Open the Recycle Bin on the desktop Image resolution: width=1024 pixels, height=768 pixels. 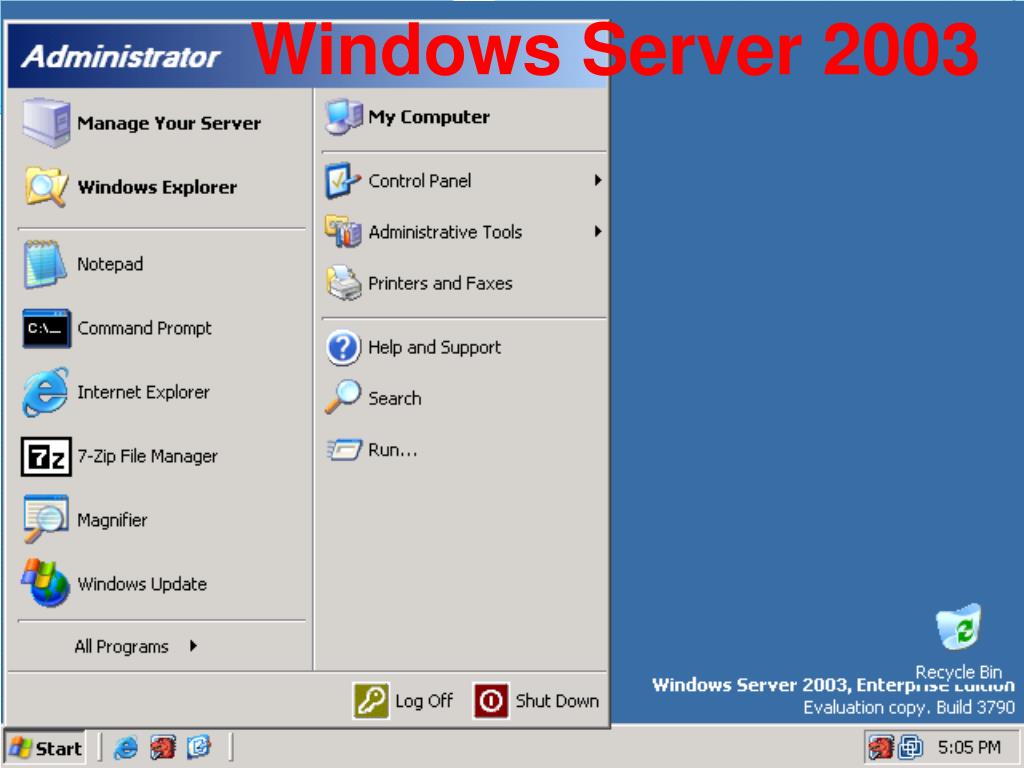958,627
